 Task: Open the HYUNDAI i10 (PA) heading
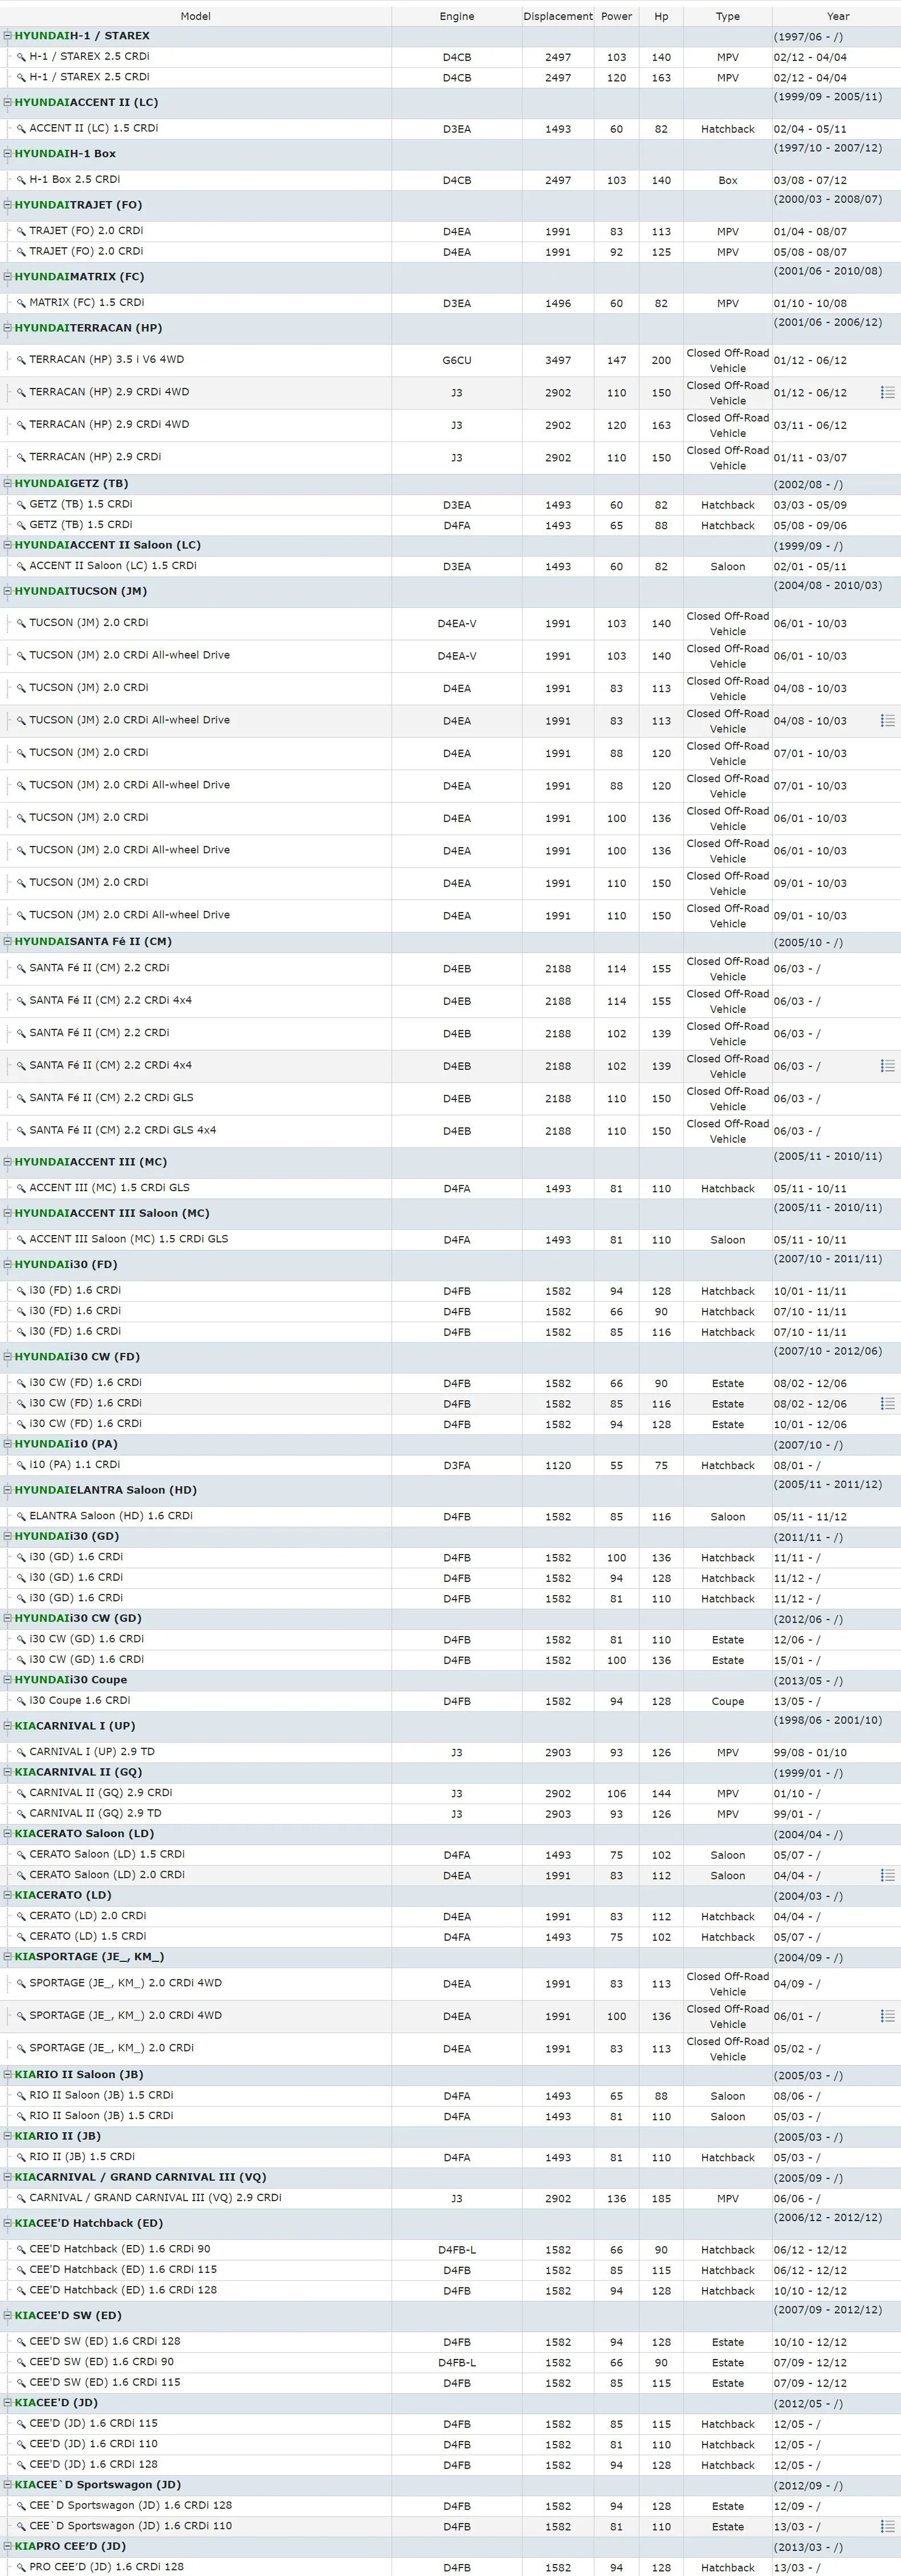point(66,1445)
